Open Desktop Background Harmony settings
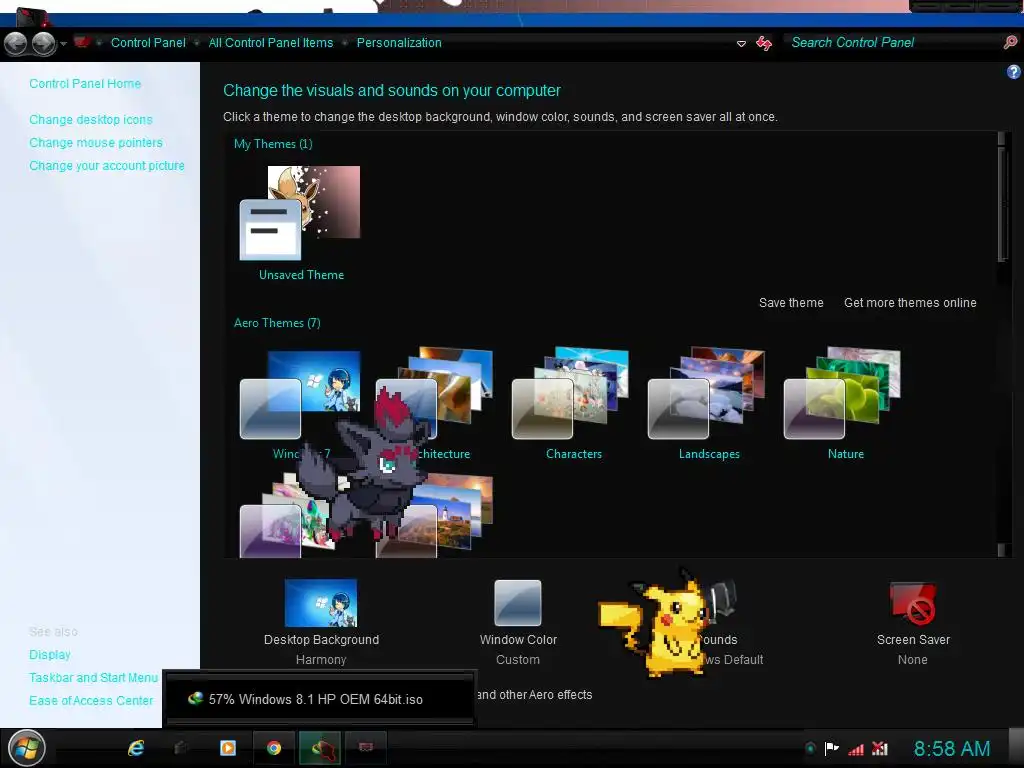The height and width of the screenshot is (768, 1024). coord(321,622)
